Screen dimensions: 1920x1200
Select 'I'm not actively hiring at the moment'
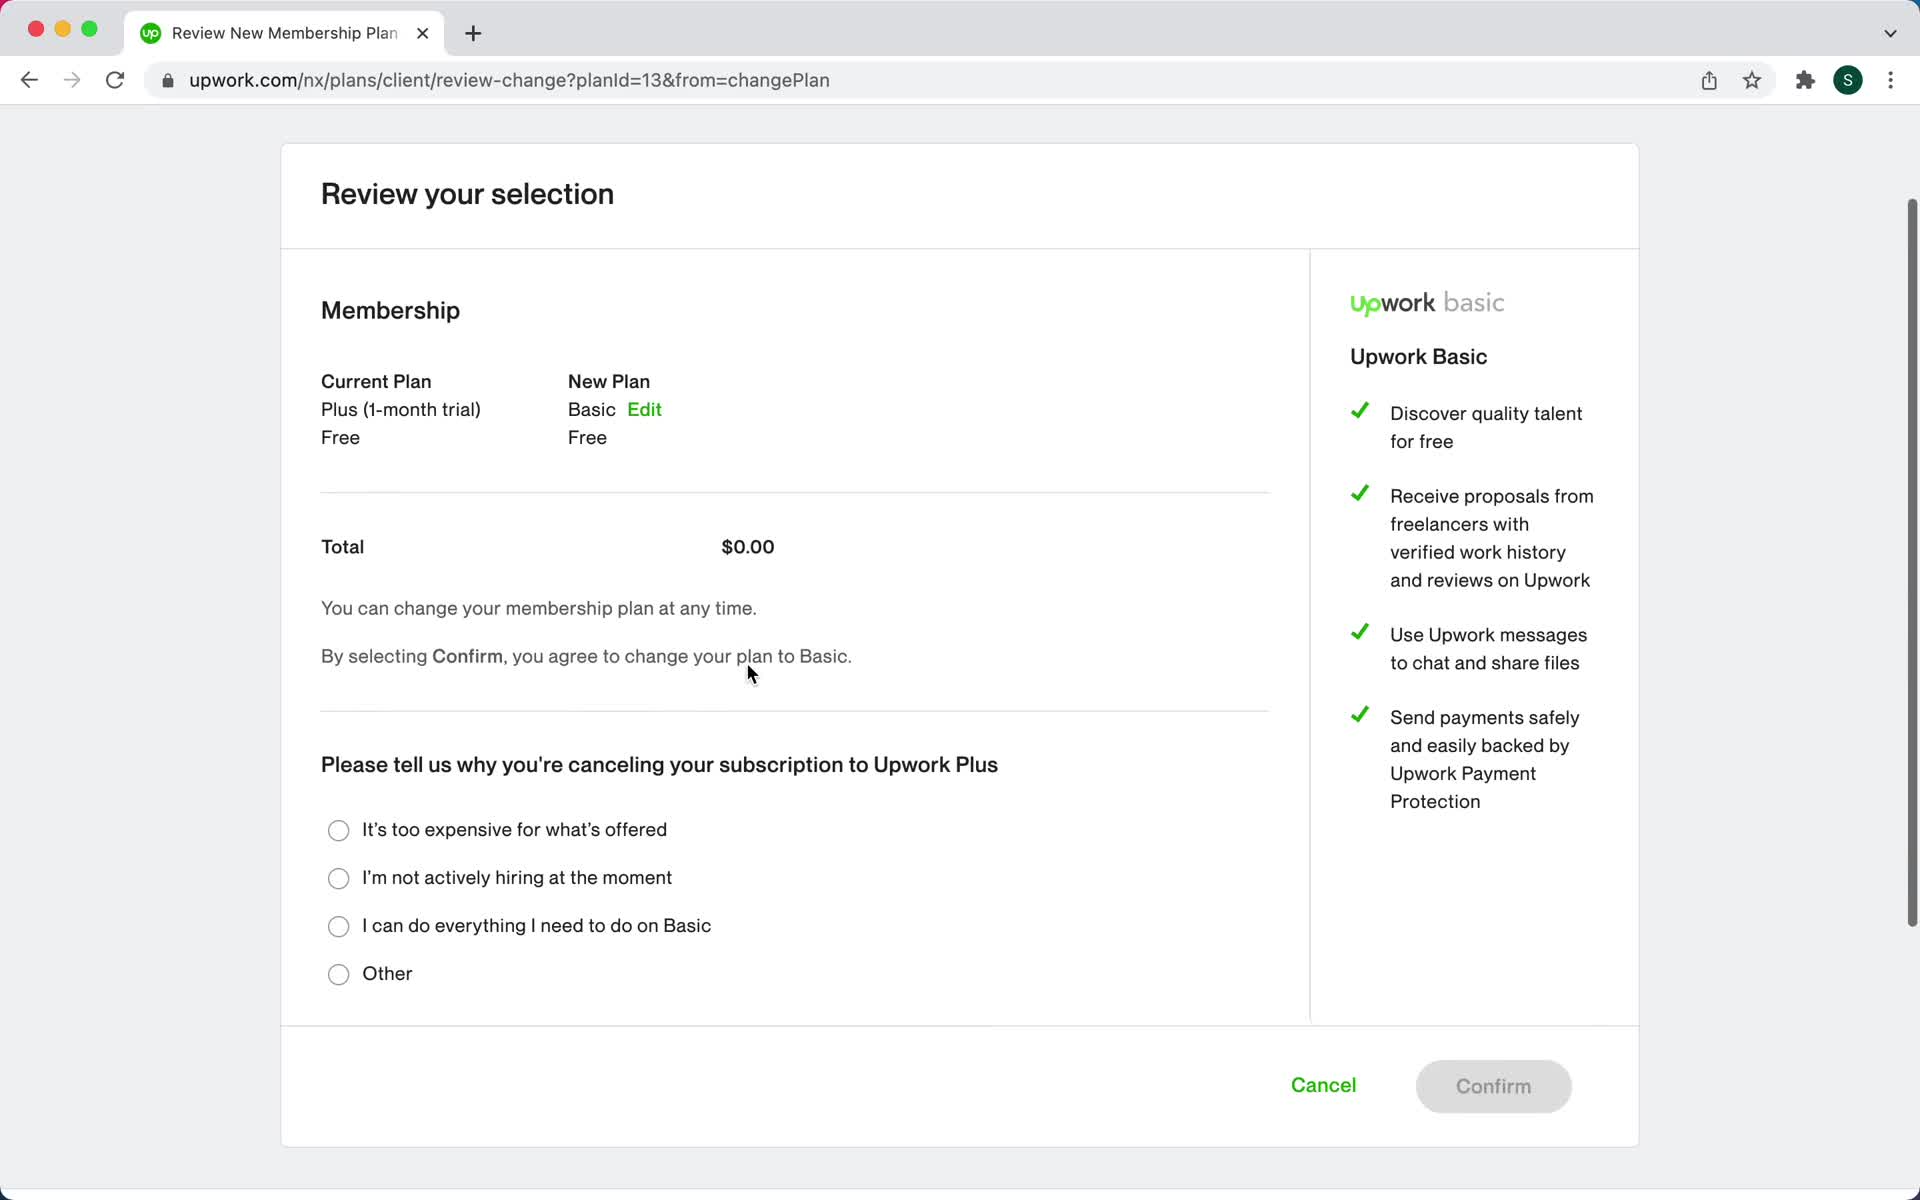(x=339, y=878)
